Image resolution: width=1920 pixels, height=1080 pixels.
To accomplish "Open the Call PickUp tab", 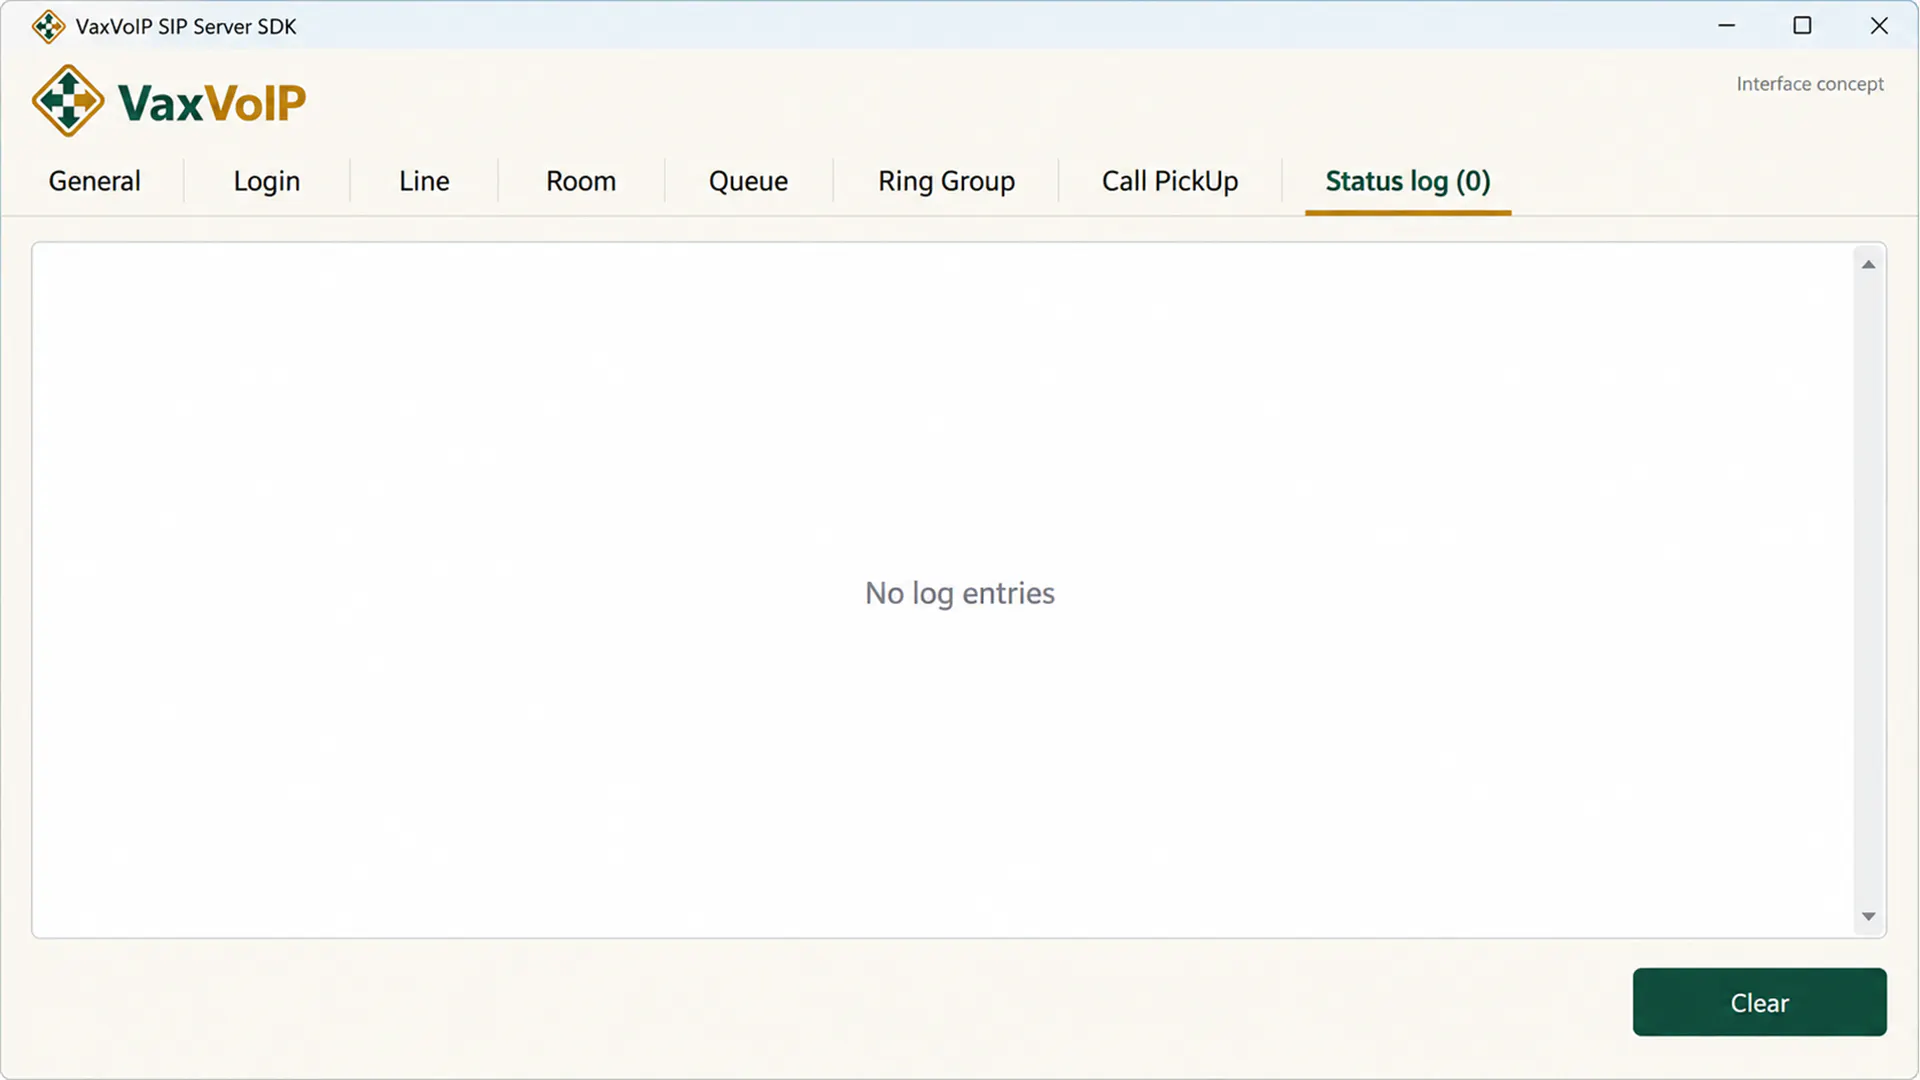I will [1170, 181].
